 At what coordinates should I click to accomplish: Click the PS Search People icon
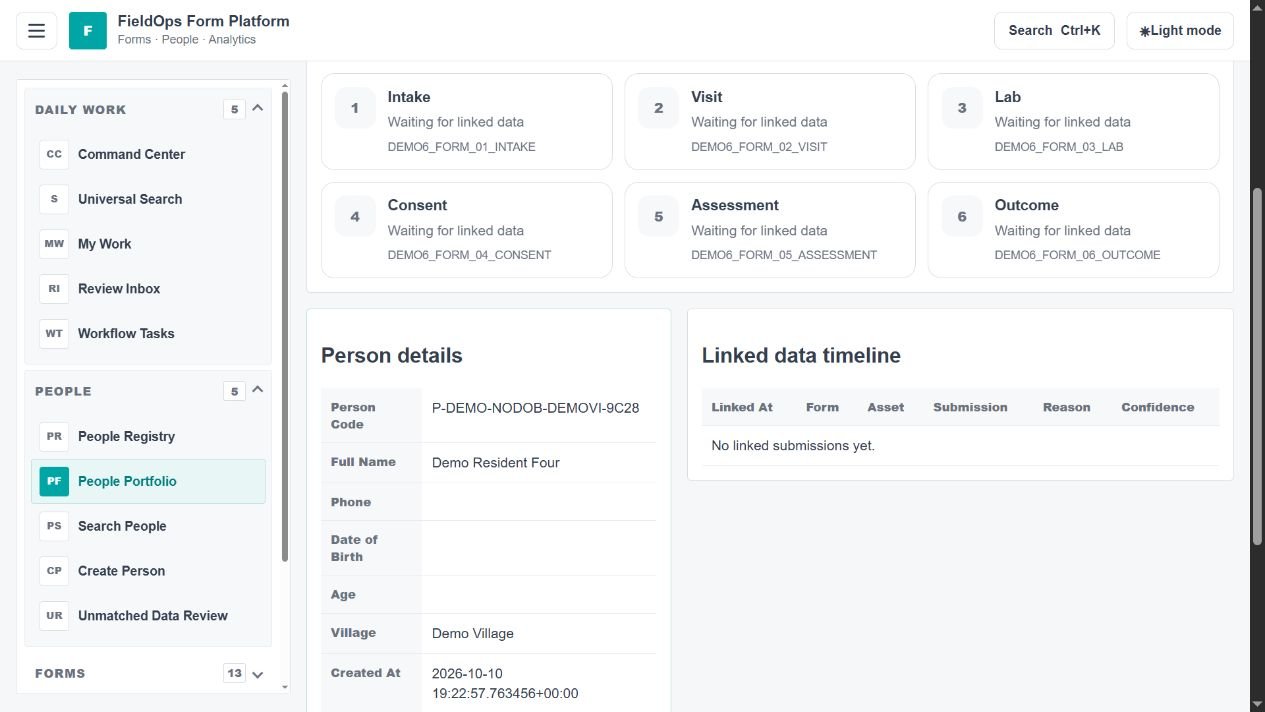54,526
